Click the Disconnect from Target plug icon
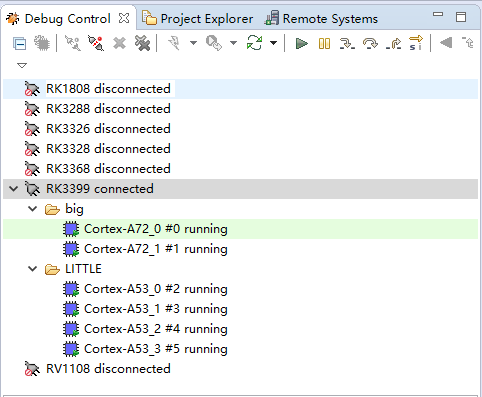Screen dimensions: 482x397 tap(96, 43)
